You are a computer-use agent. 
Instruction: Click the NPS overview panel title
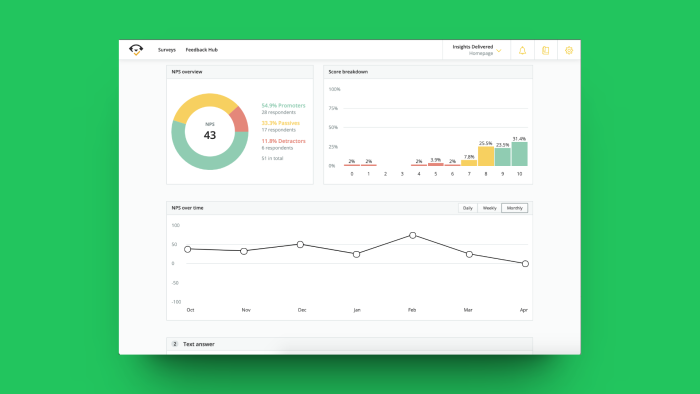[x=187, y=72]
